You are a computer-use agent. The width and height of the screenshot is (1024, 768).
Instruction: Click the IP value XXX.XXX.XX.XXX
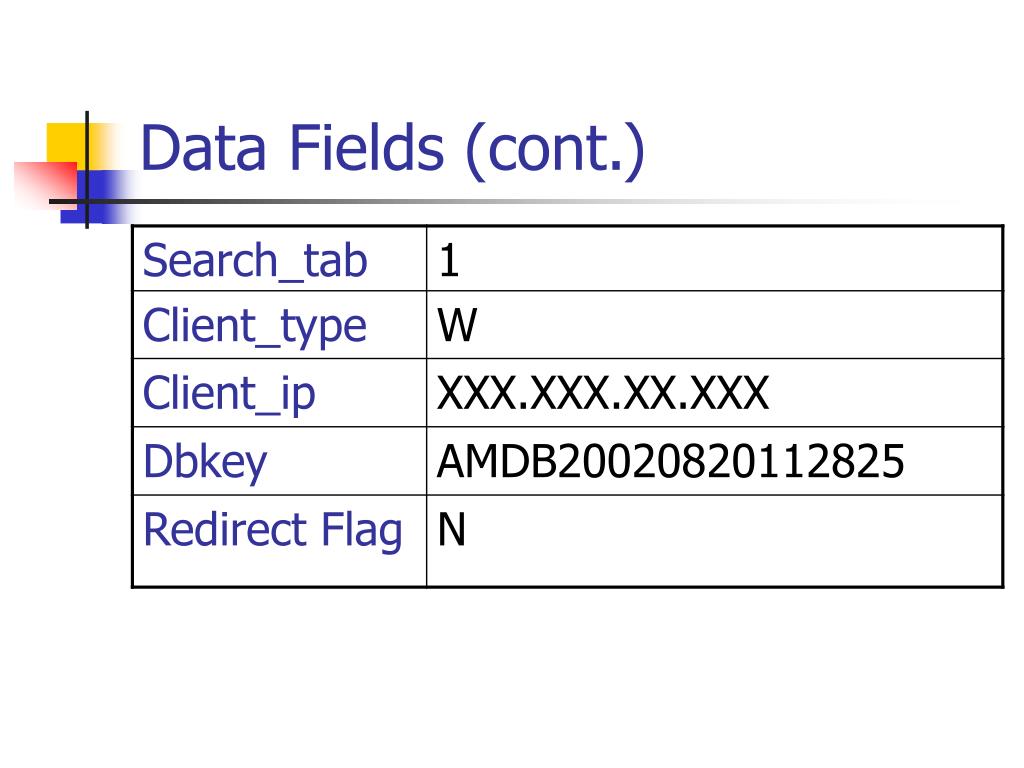pyautogui.click(x=603, y=393)
